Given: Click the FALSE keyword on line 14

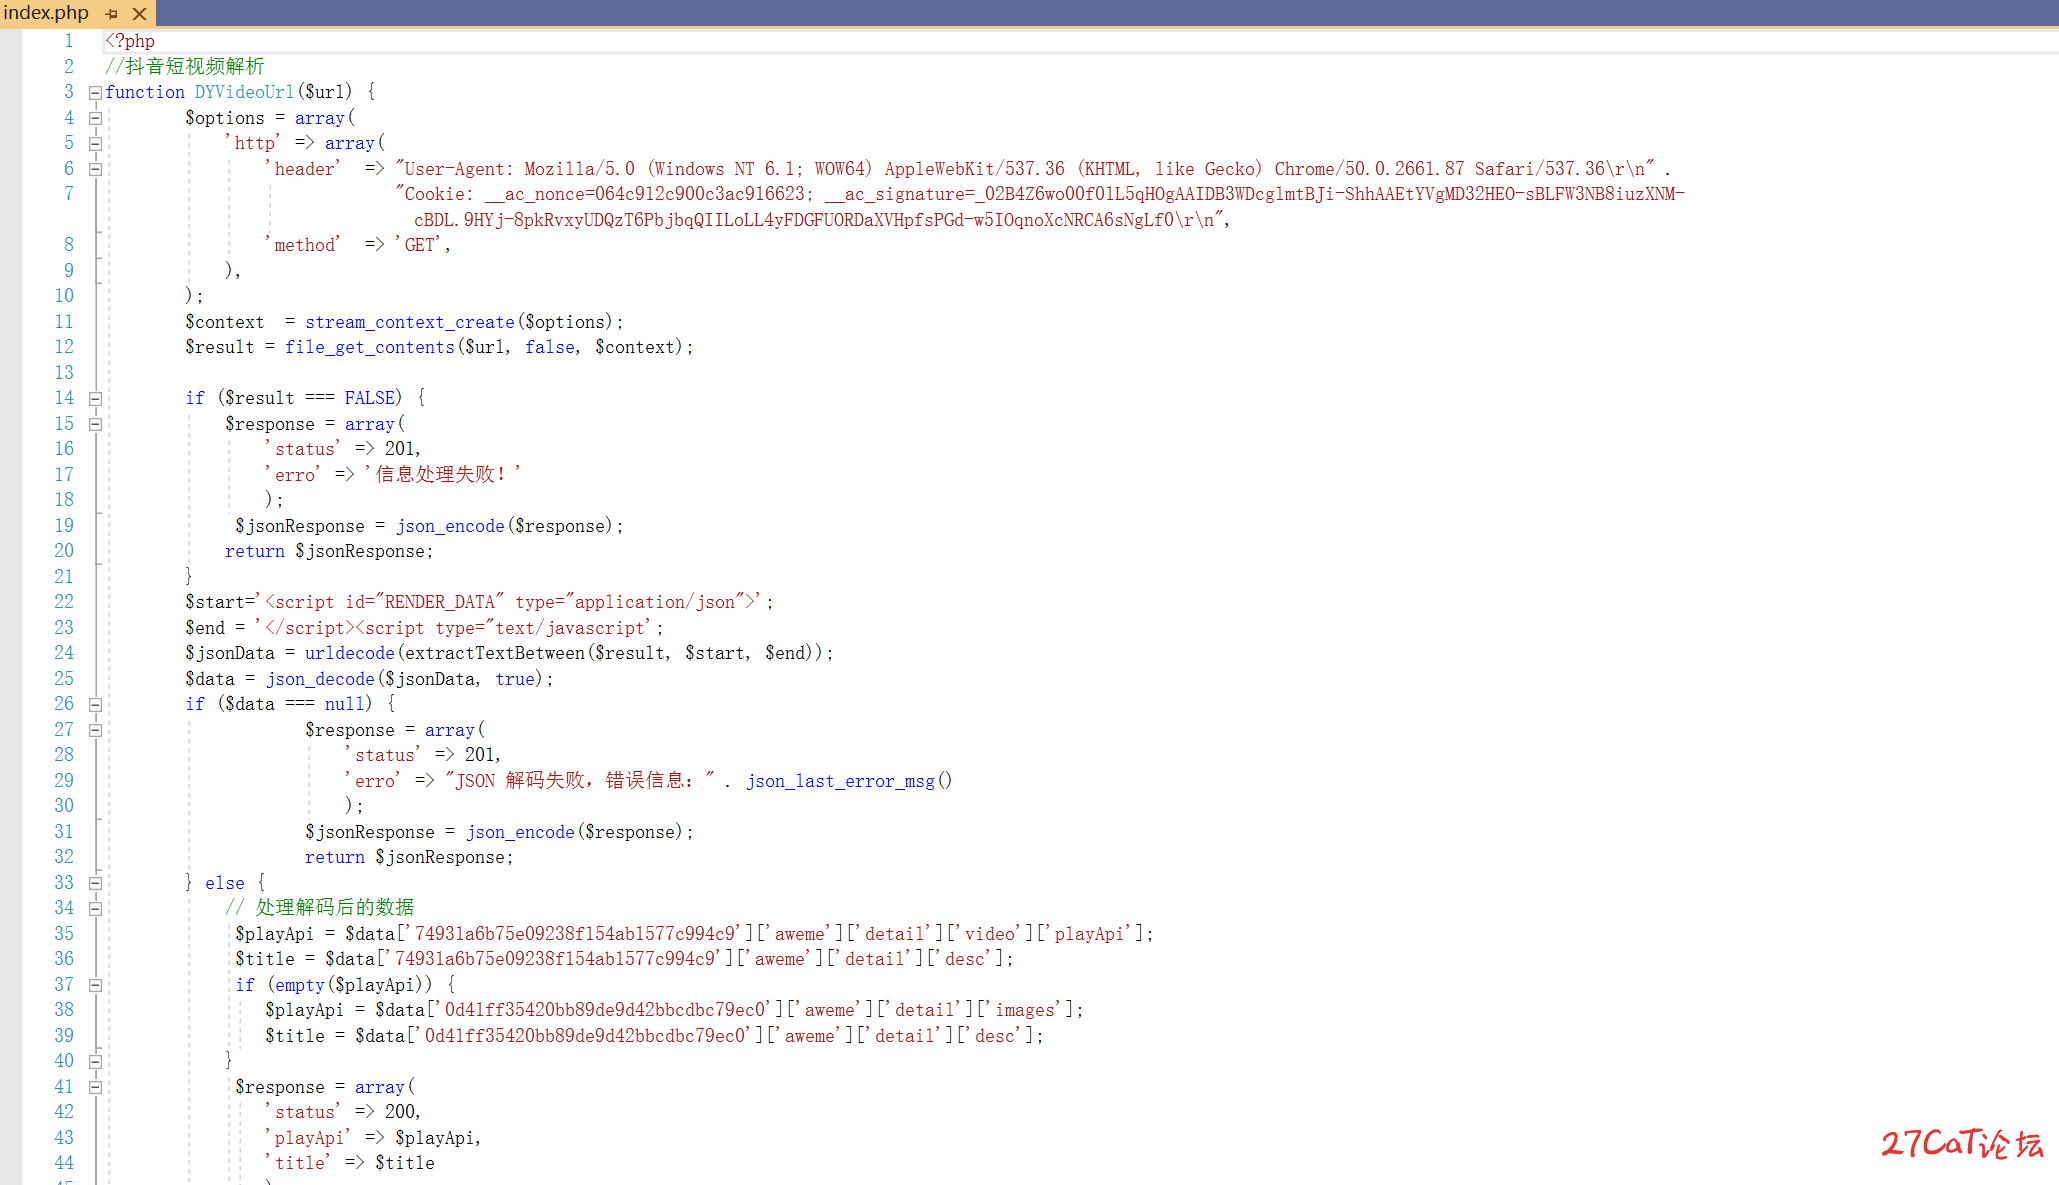Looking at the screenshot, I should click(x=369, y=398).
